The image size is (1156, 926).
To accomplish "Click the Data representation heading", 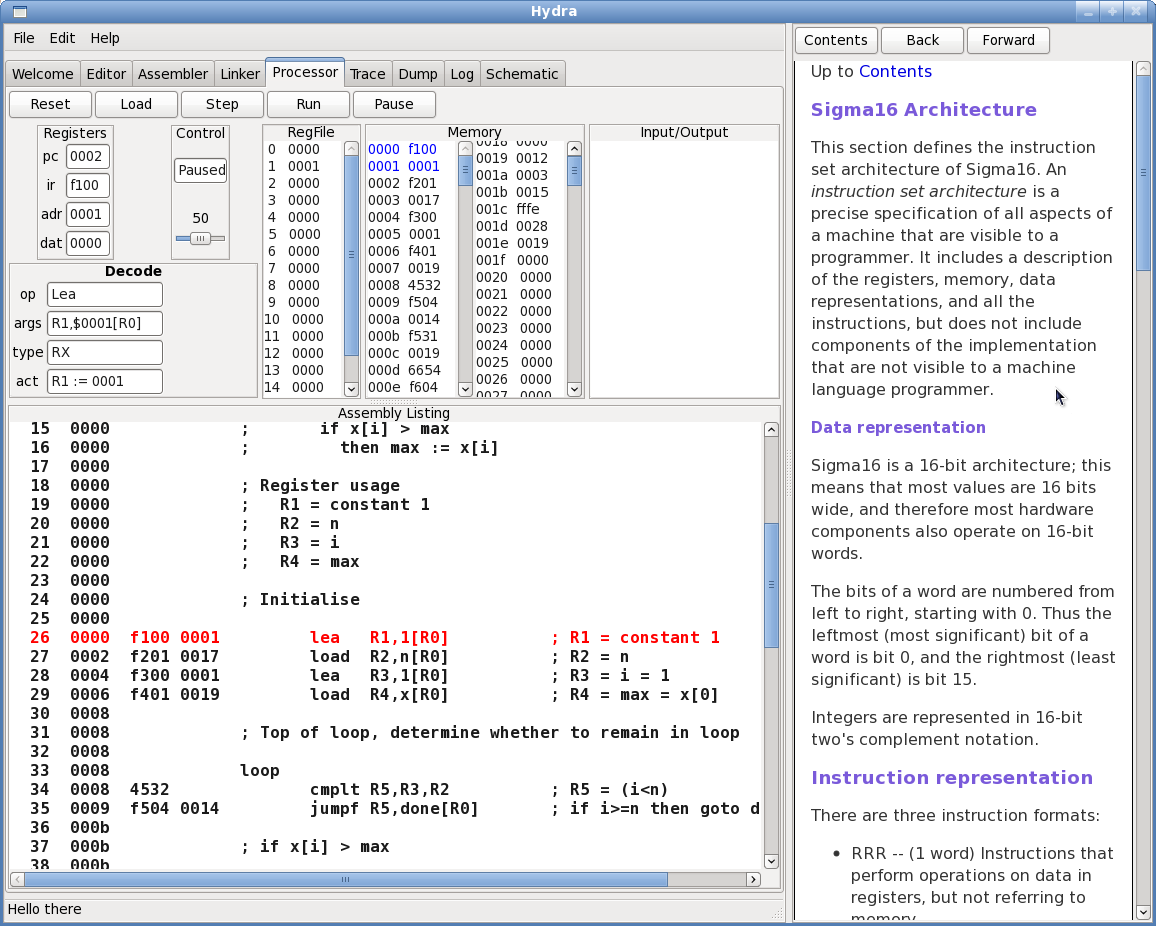I will tap(898, 428).
